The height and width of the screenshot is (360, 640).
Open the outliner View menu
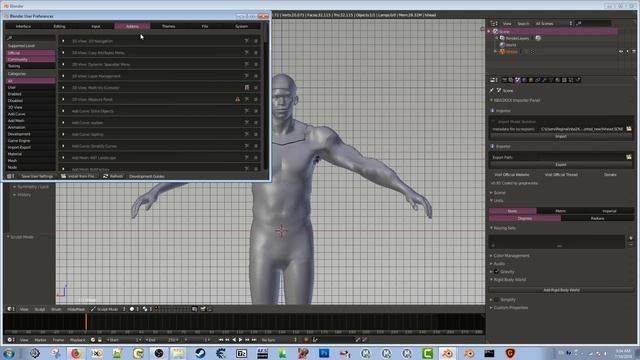point(507,24)
